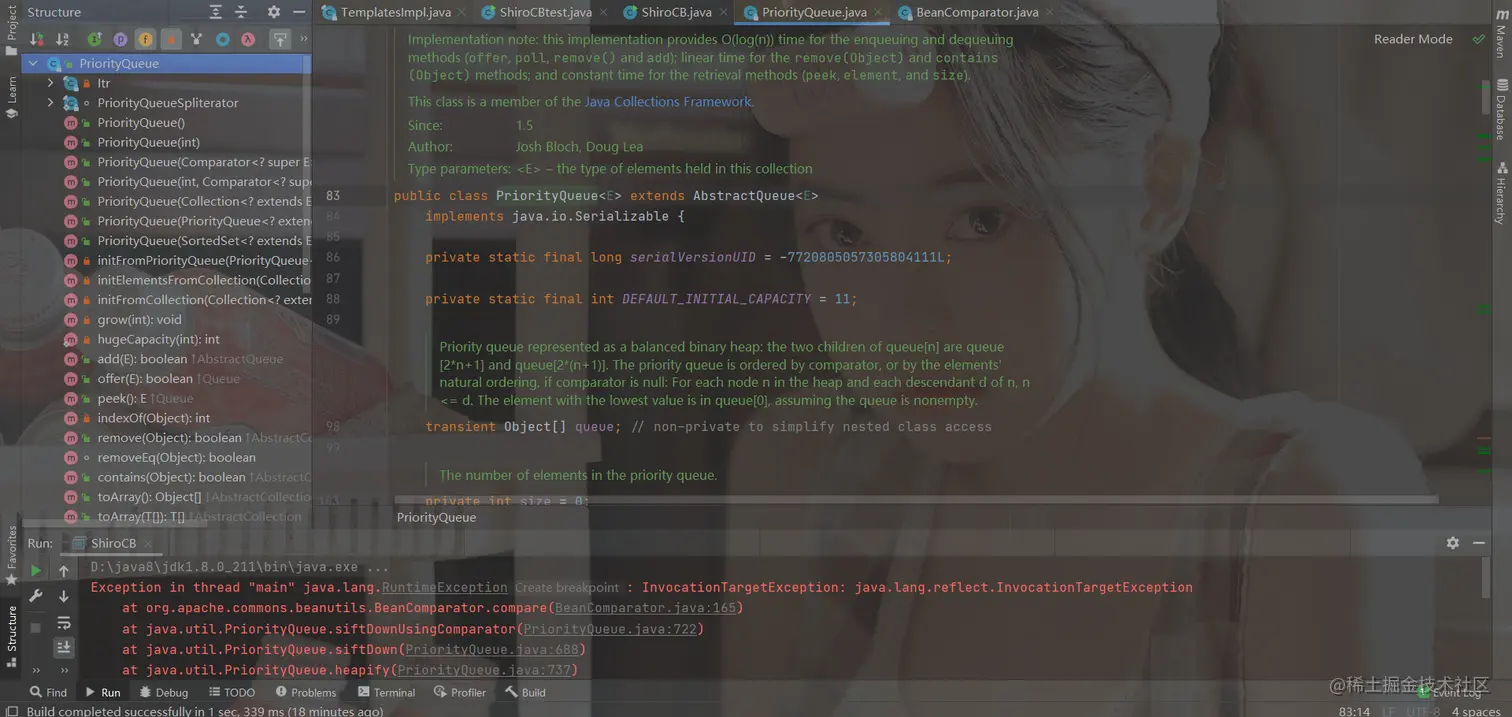Open PriorityQueue.java:688 stack trace link
The image size is (1512, 717).
(x=493, y=650)
